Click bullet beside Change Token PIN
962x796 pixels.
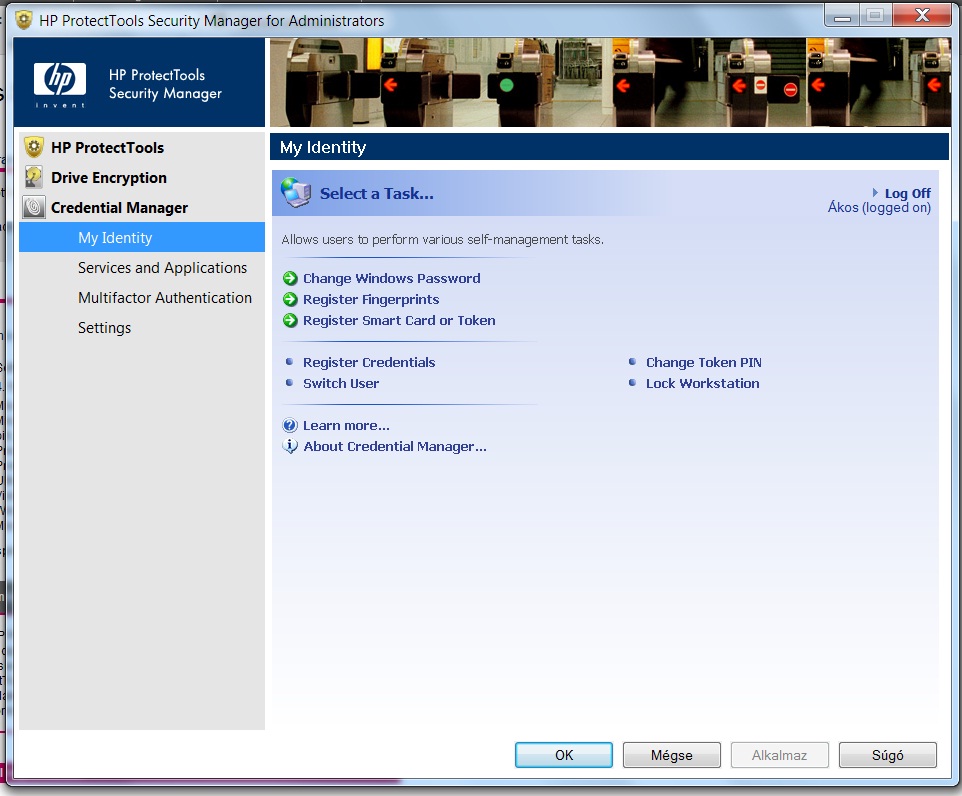click(x=633, y=362)
